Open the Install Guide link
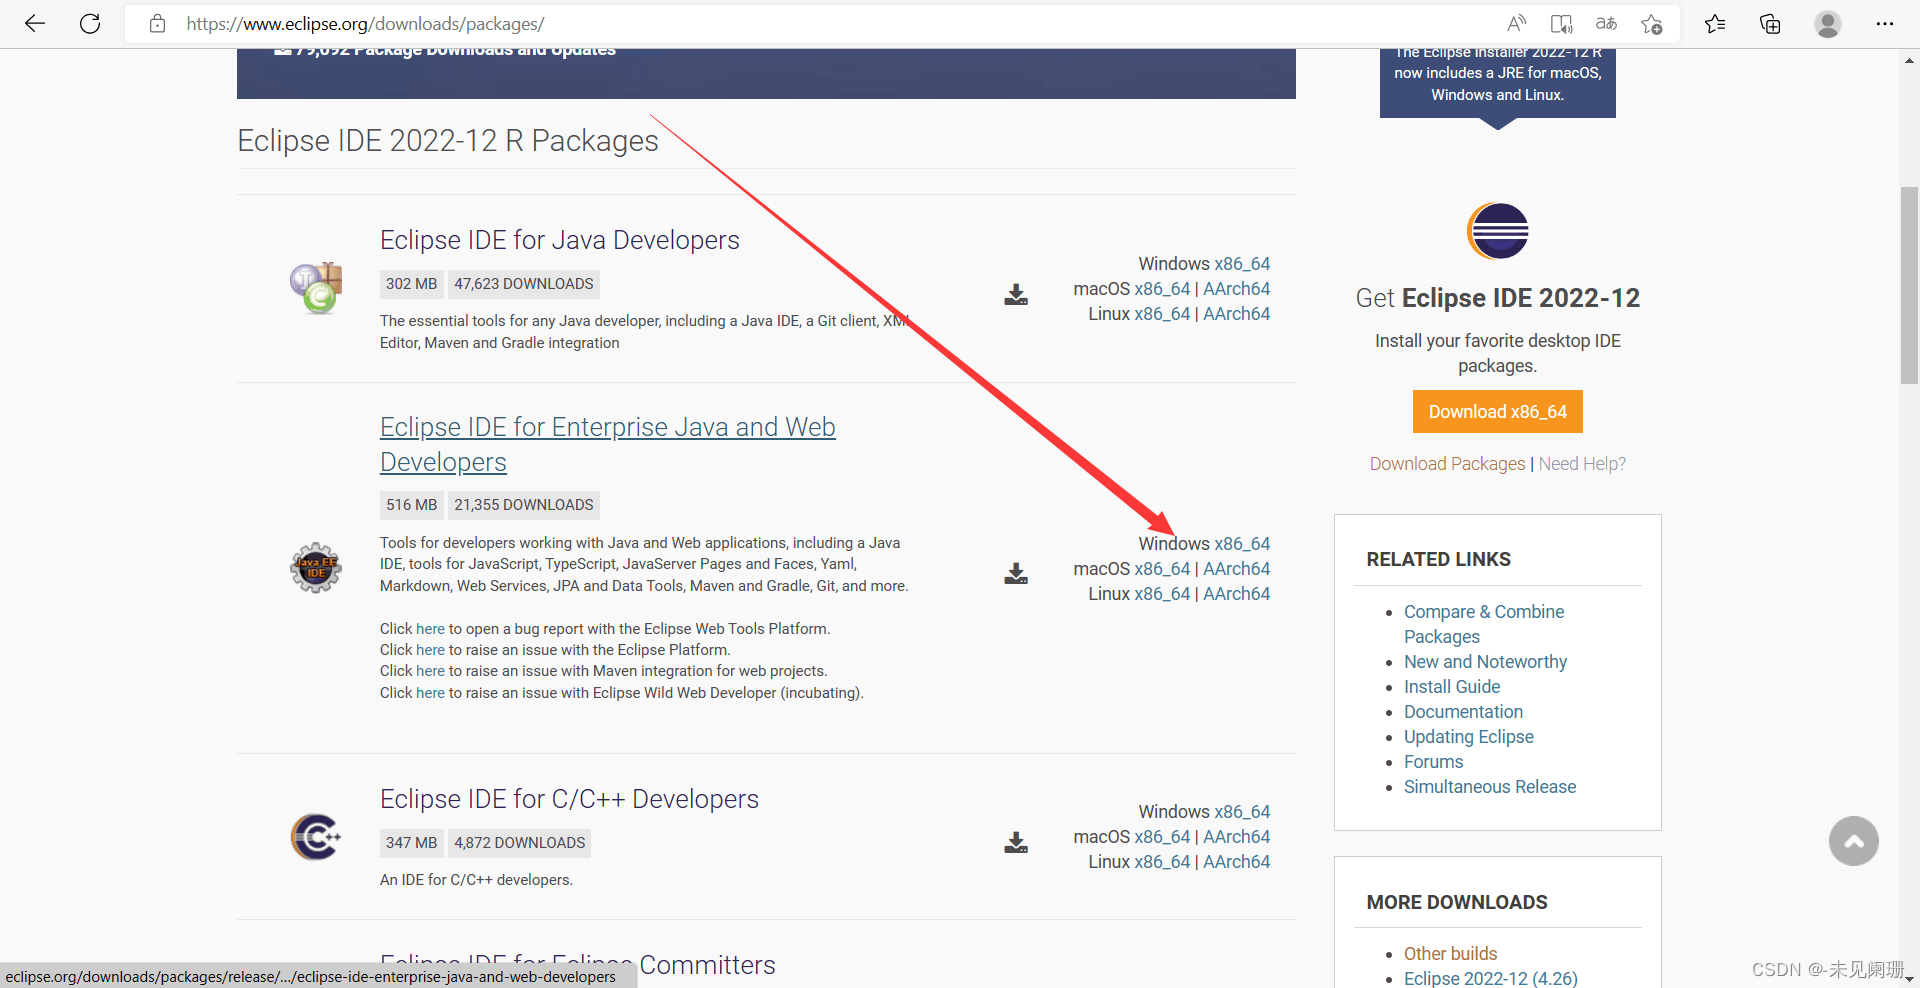The width and height of the screenshot is (1920, 988). pos(1452,687)
